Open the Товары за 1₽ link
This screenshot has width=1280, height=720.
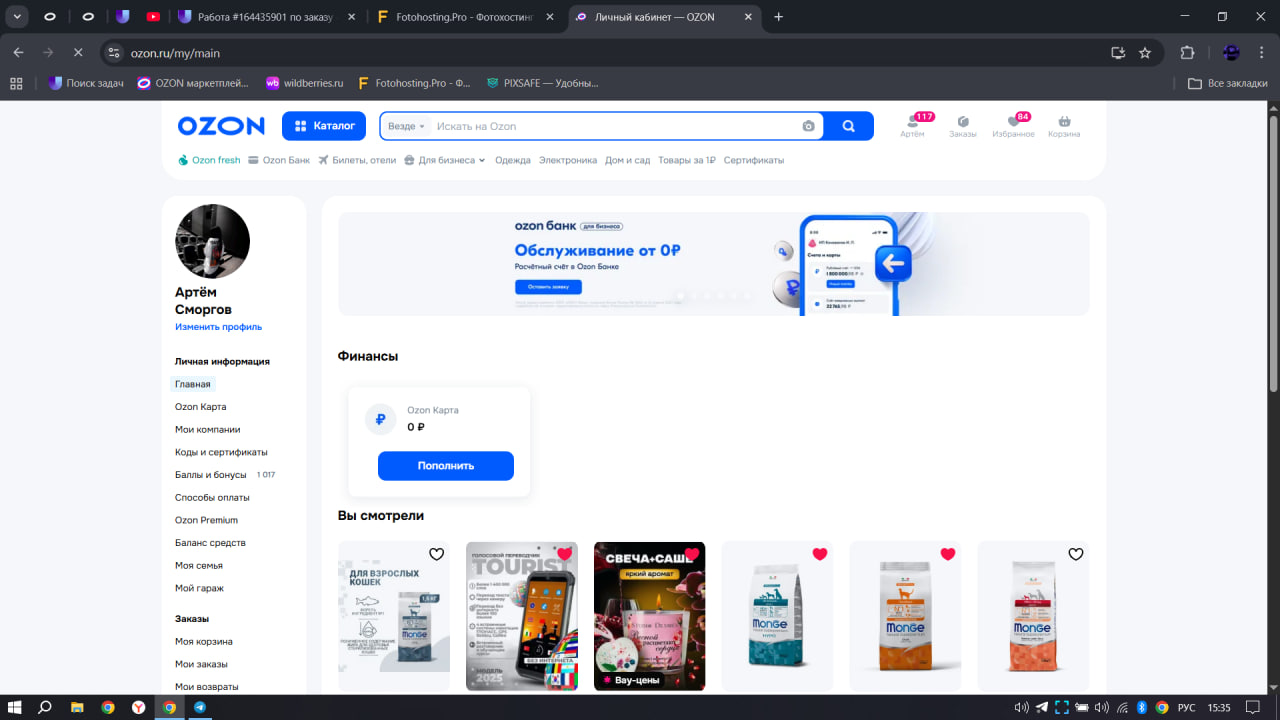pos(687,160)
